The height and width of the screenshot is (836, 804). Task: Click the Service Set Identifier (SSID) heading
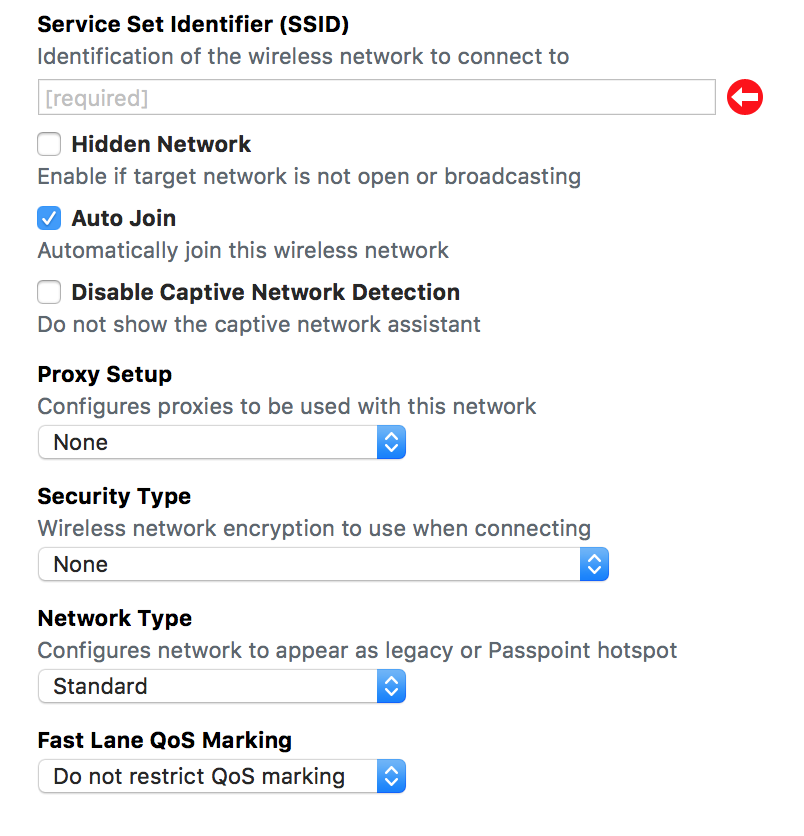[x=193, y=23]
